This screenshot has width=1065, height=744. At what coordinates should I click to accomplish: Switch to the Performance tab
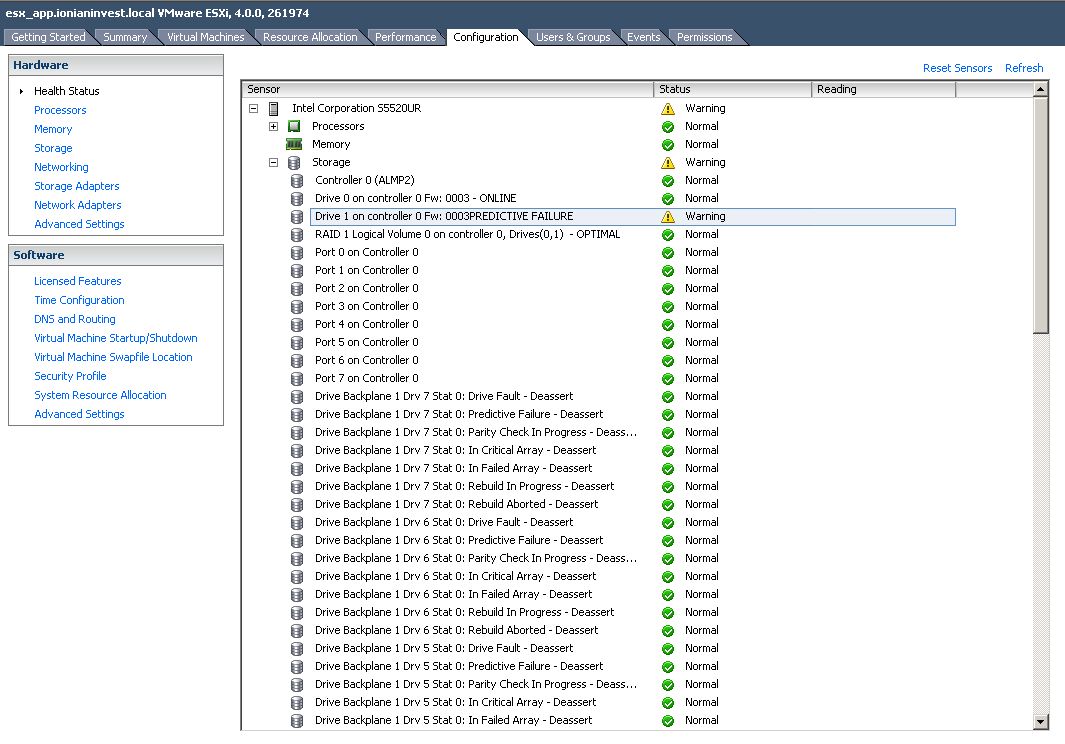click(x=405, y=37)
